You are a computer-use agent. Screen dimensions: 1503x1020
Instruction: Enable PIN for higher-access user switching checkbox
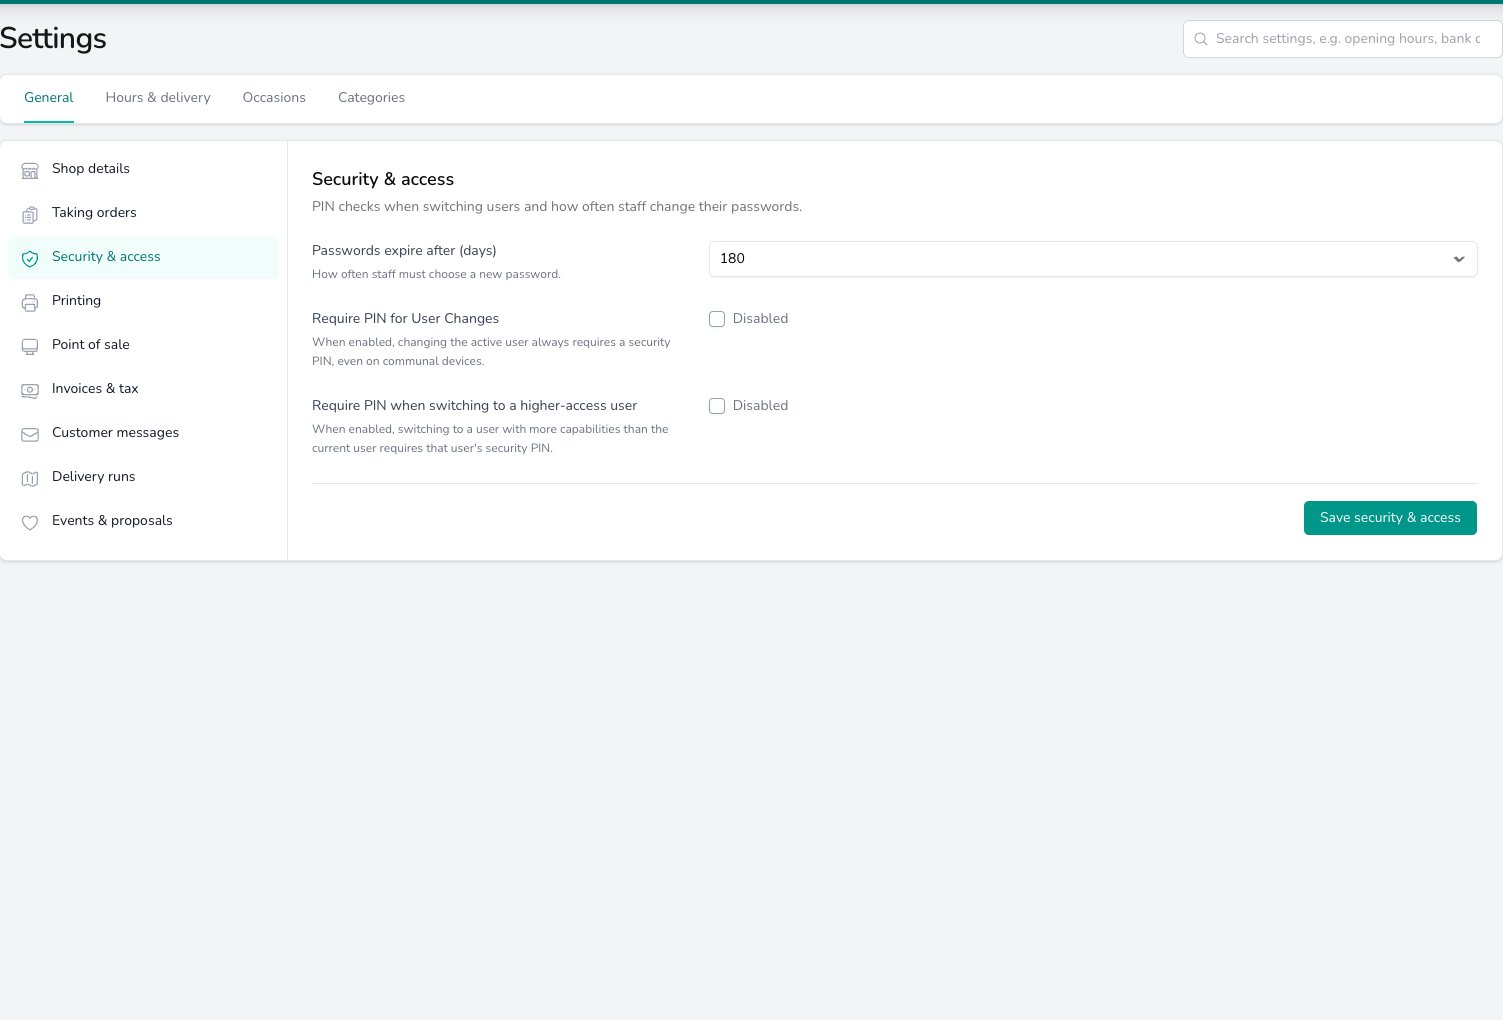coord(717,406)
